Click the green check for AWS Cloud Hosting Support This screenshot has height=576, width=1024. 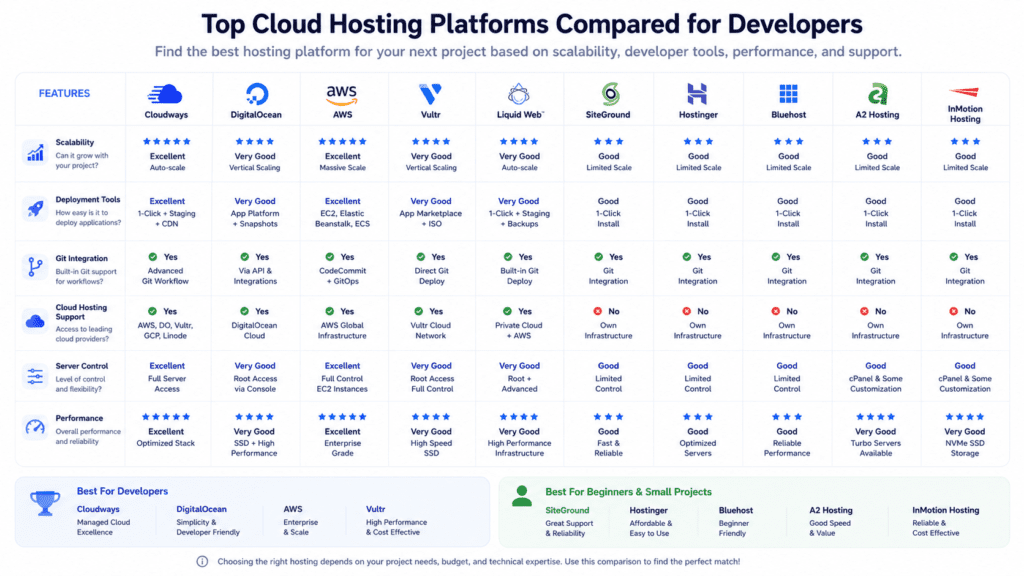(330, 312)
